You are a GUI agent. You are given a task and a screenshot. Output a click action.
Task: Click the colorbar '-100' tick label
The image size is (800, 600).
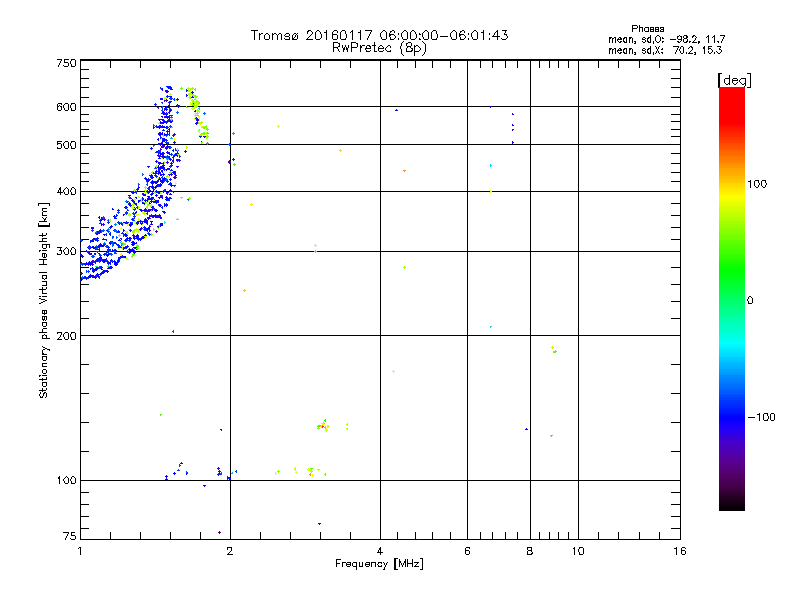coord(761,417)
